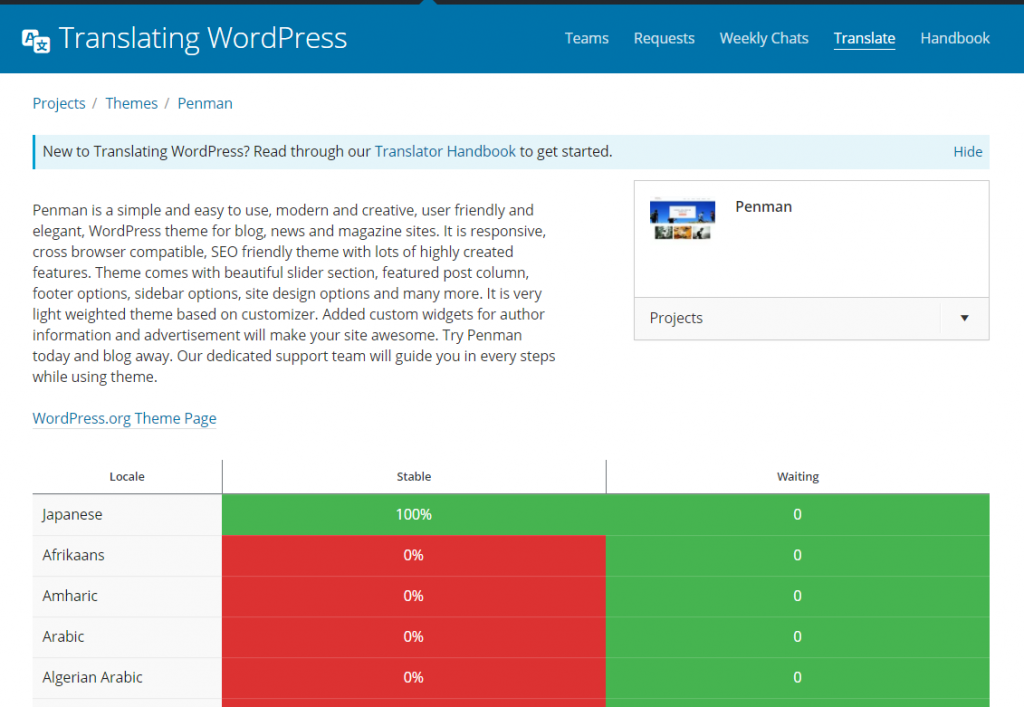Click the Penman theme description paragraph

click(294, 293)
